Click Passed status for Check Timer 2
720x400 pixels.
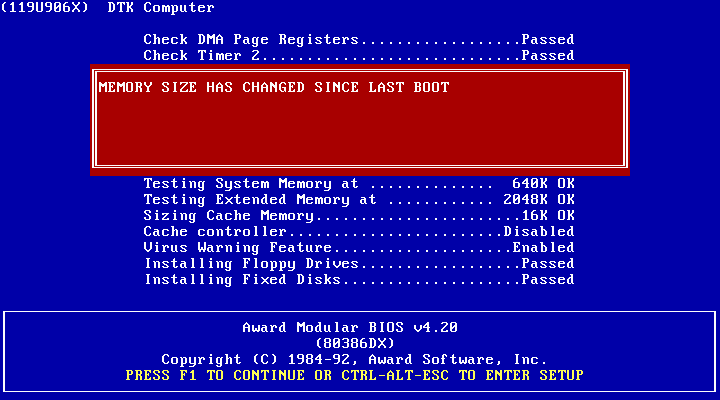[547, 56]
